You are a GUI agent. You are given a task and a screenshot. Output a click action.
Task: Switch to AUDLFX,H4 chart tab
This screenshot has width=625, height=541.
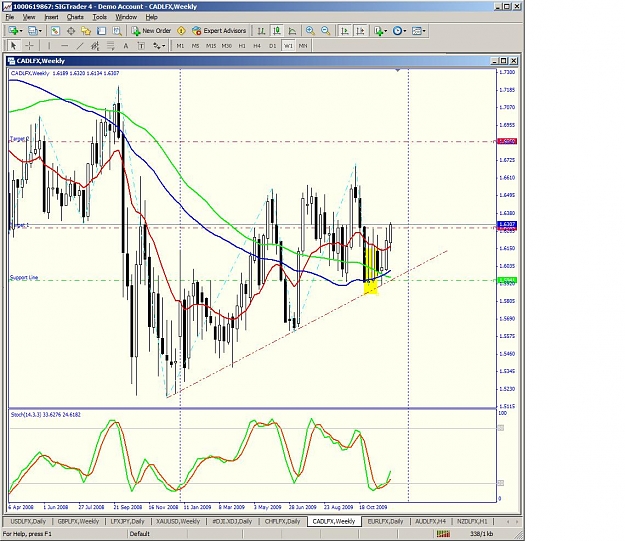point(431,521)
